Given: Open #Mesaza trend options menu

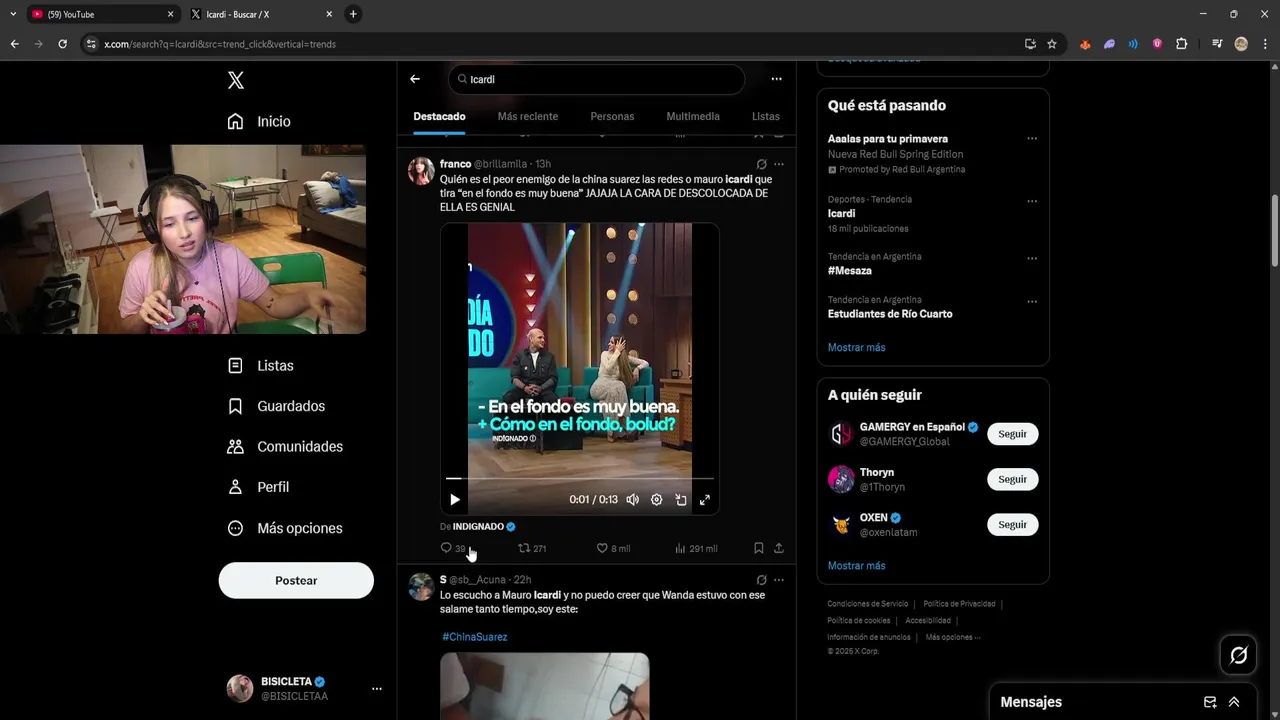Looking at the screenshot, I should coord(1032,258).
